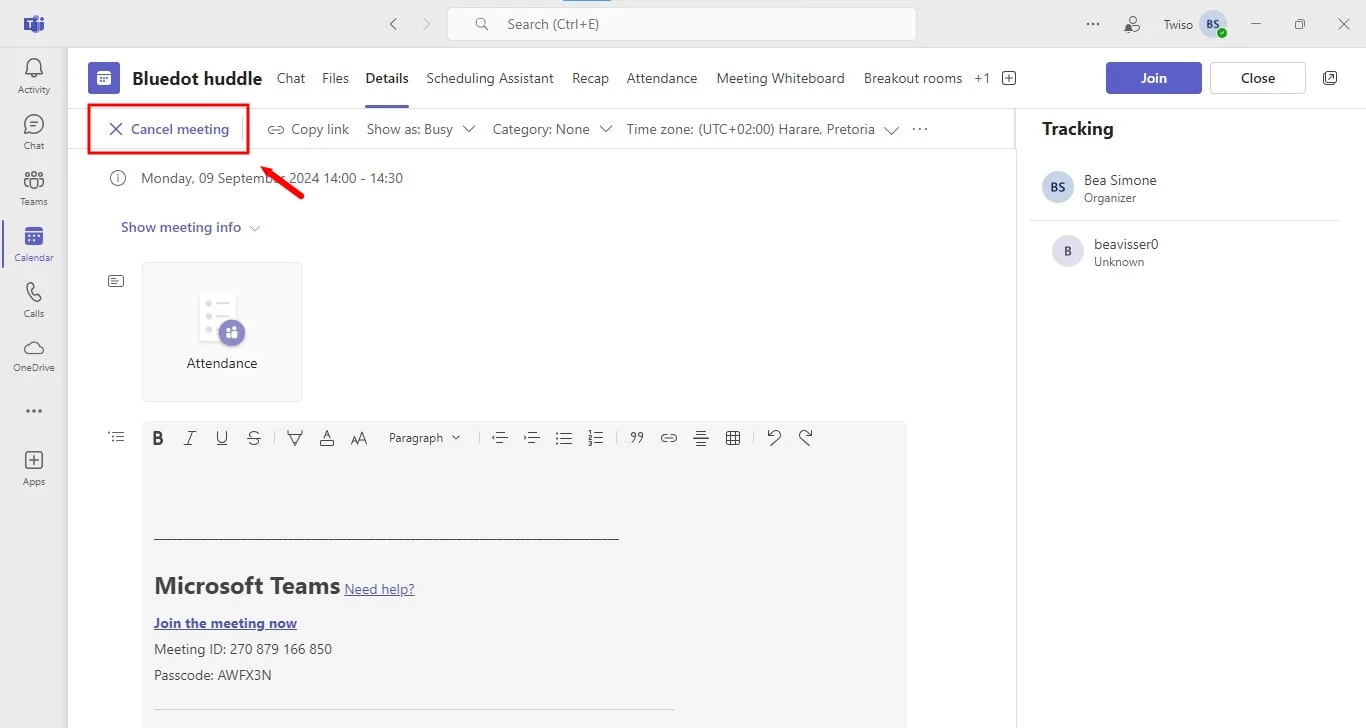Open the font color tool

[327, 438]
